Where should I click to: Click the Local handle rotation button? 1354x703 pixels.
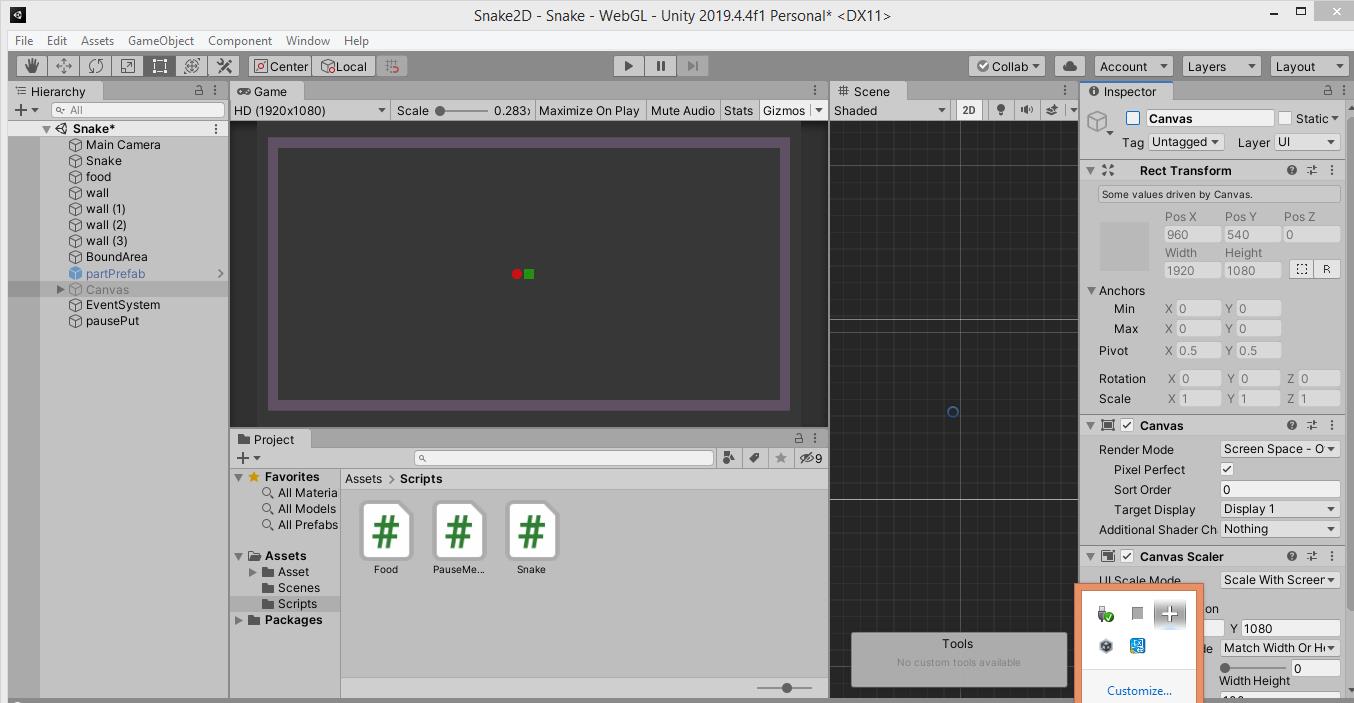343,66
